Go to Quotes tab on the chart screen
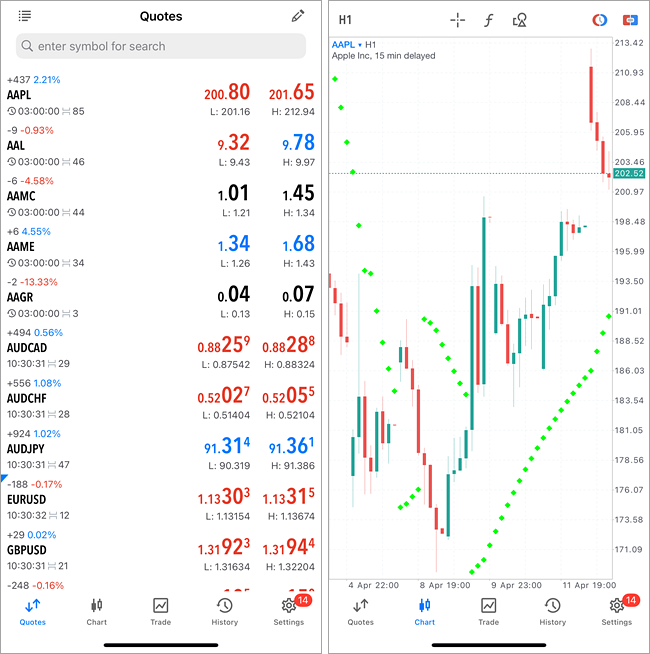The image size is (650, 654). [x=361, y=610]
